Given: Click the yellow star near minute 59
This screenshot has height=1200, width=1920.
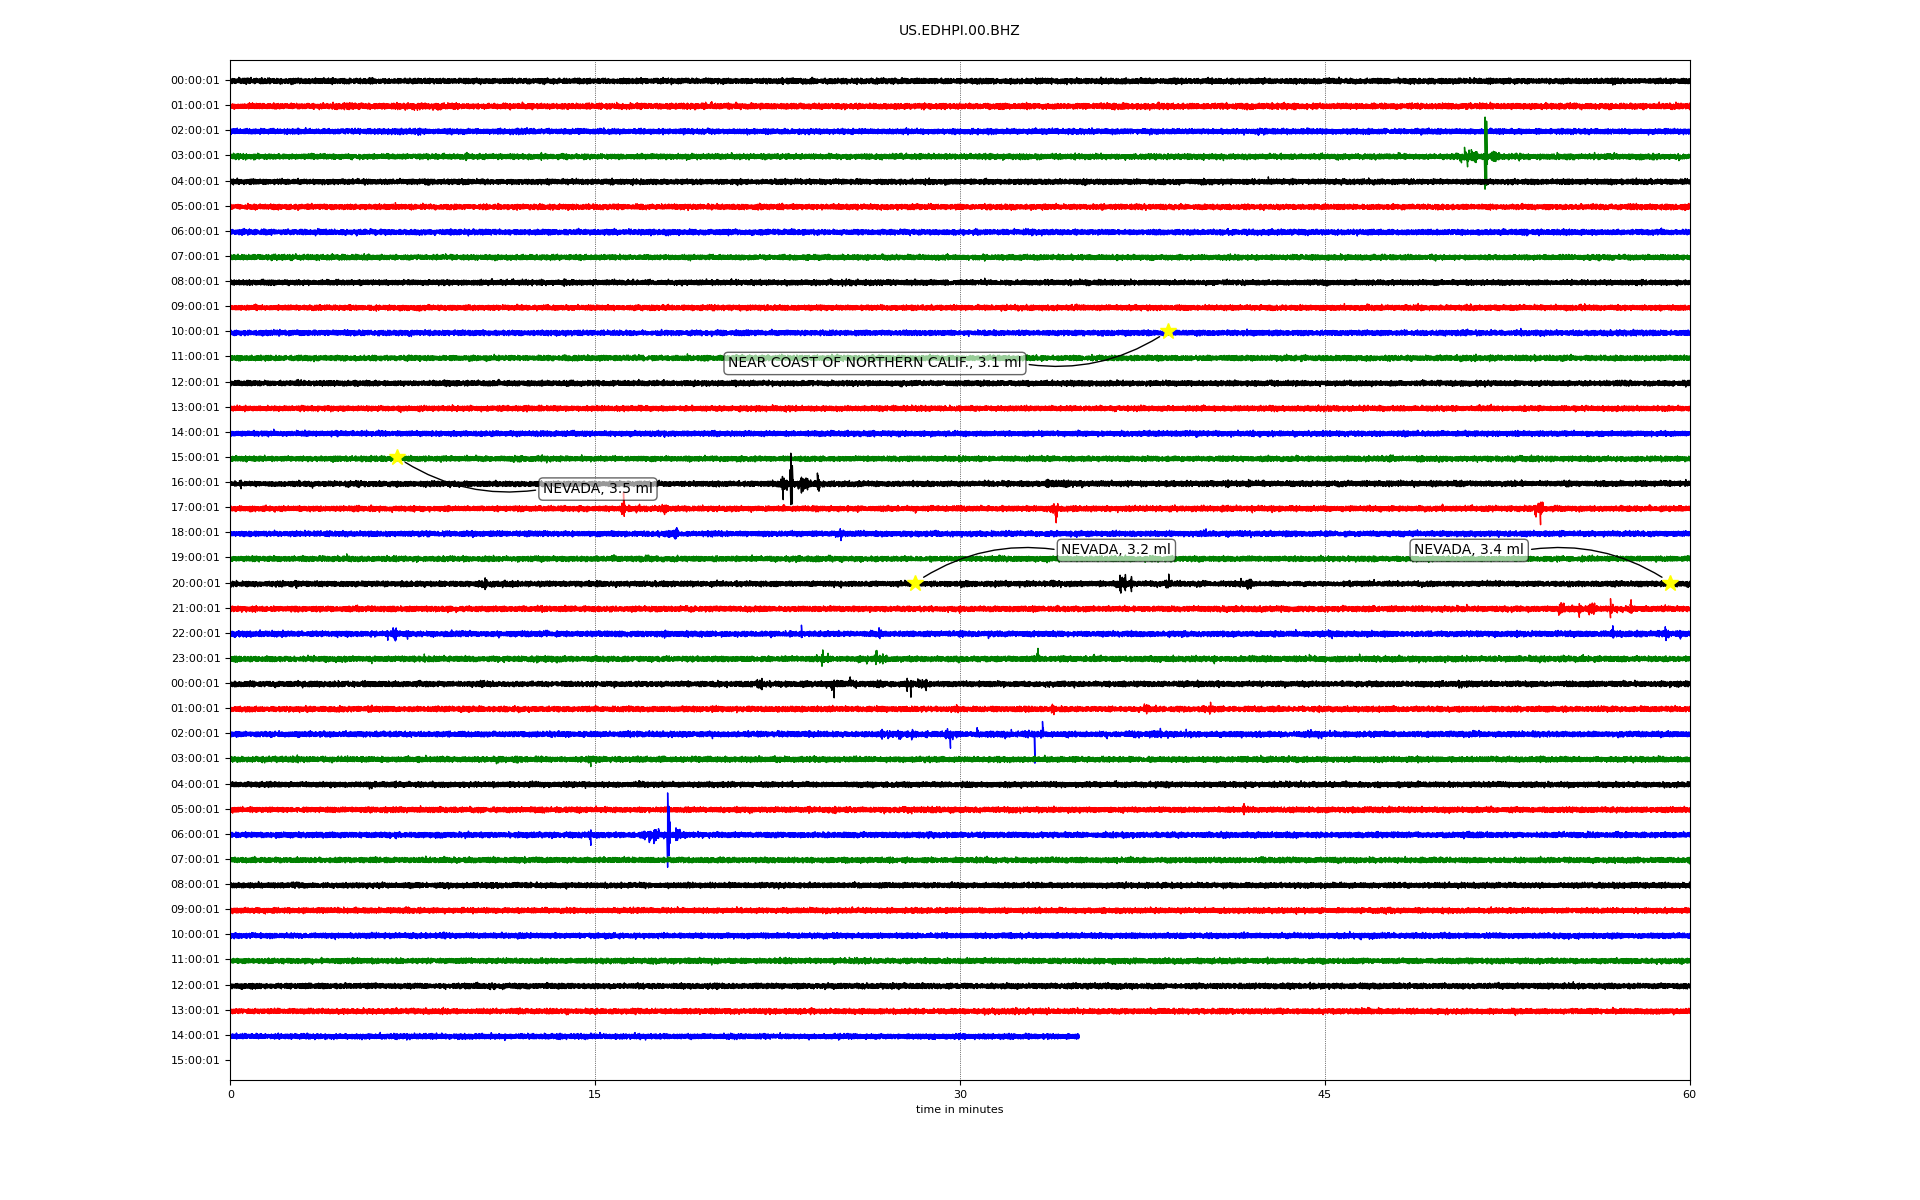Looking at the screenshot, I should click(x=1670, y=583).
